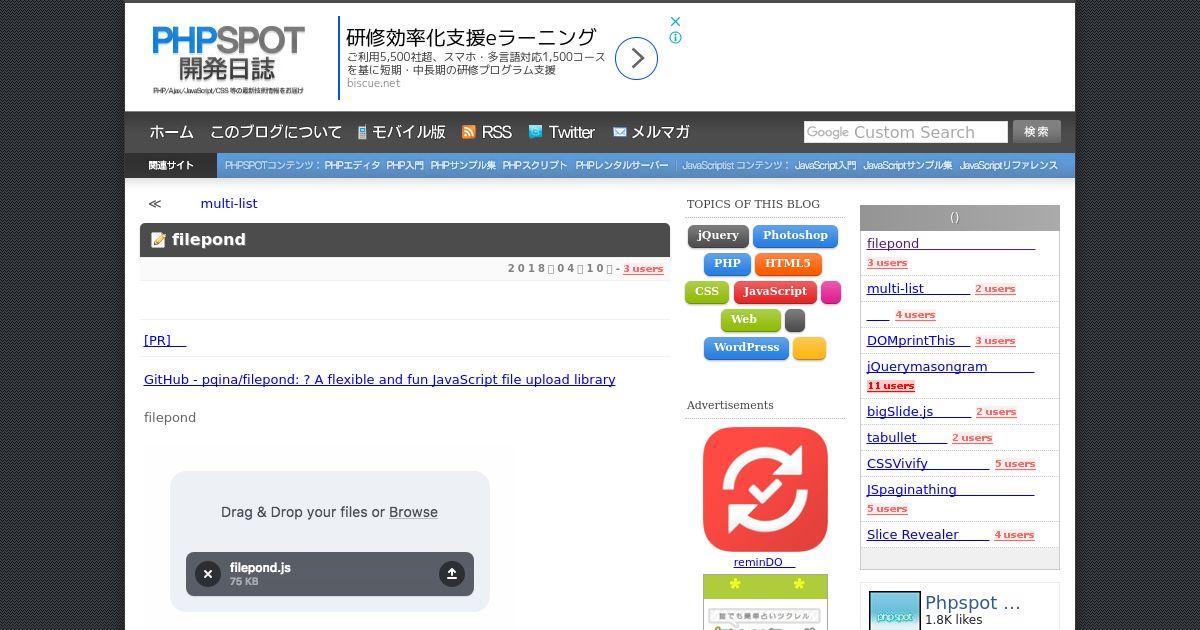Select the CSS topic tag
The image size is (1200, 630).
pyautogui.click(x=707, y=292)
